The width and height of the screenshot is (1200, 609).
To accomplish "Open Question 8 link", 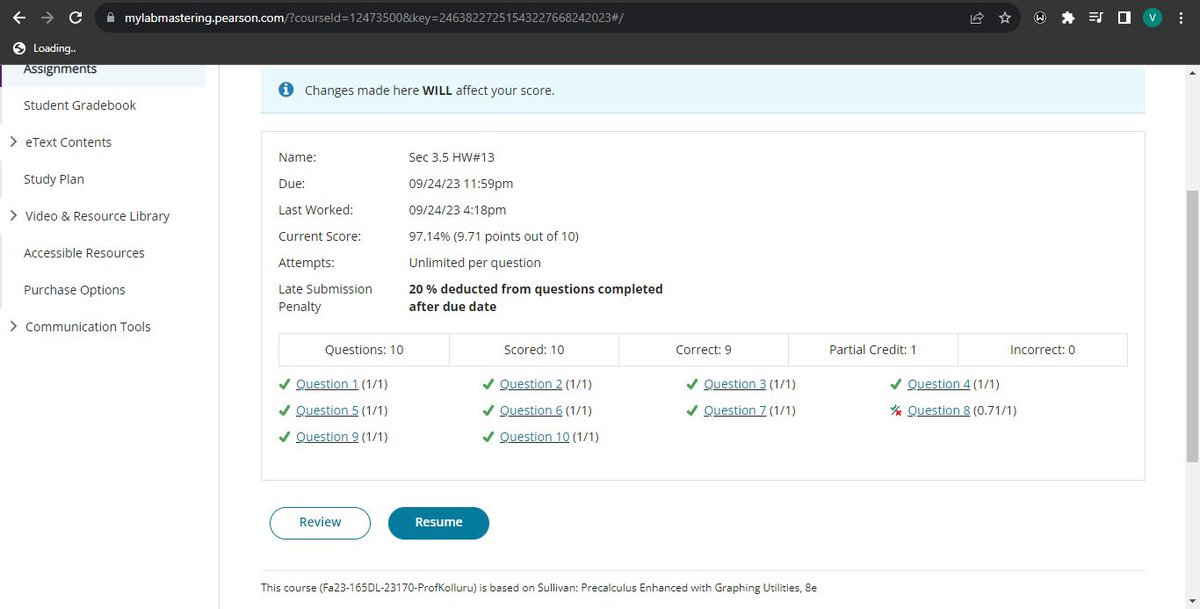I will (x=939, y=411).
